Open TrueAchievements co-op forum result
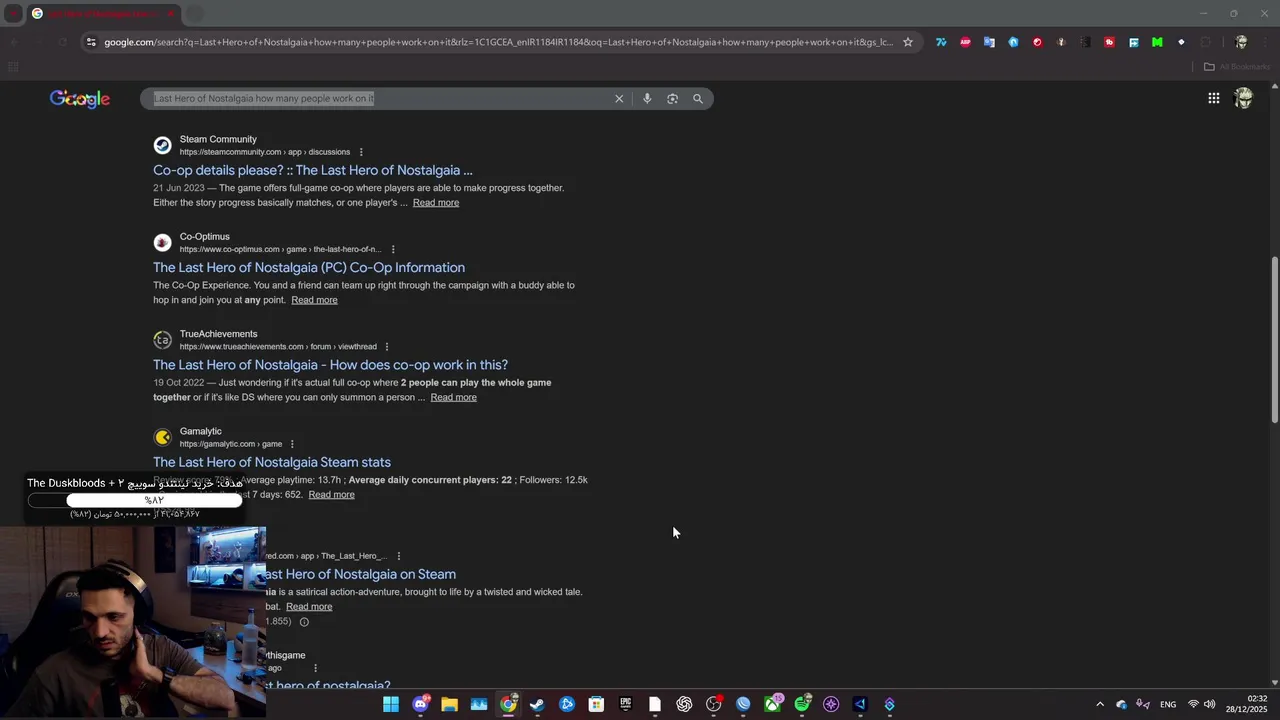This screenshot has height=720, width=1280. (x=330, y=365)
